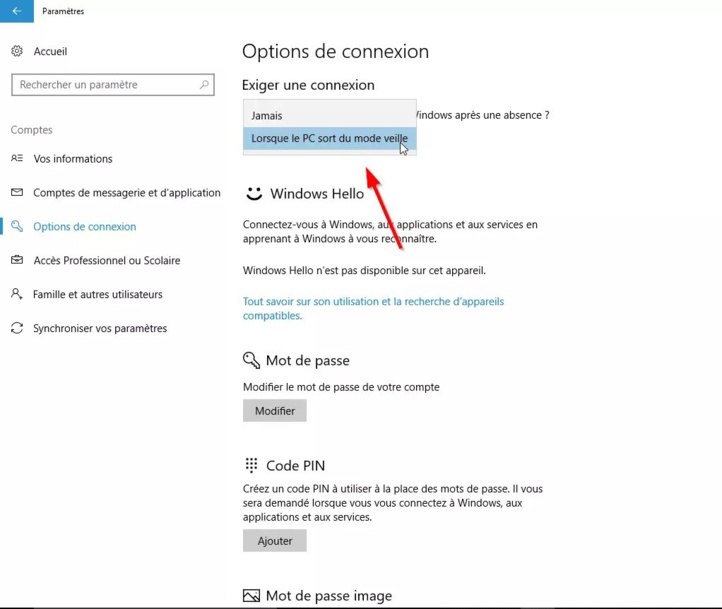The width and height of the screenshot is (722, 609).
Task: Click the envelope icon for Comptes de messagerie
Action: pos(17,193)
